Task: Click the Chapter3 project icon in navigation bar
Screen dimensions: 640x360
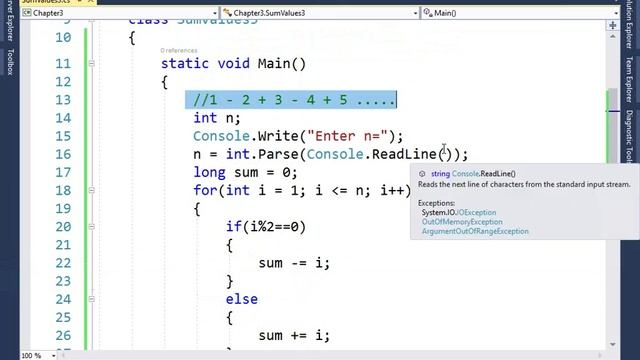Action: click(27, 13)
